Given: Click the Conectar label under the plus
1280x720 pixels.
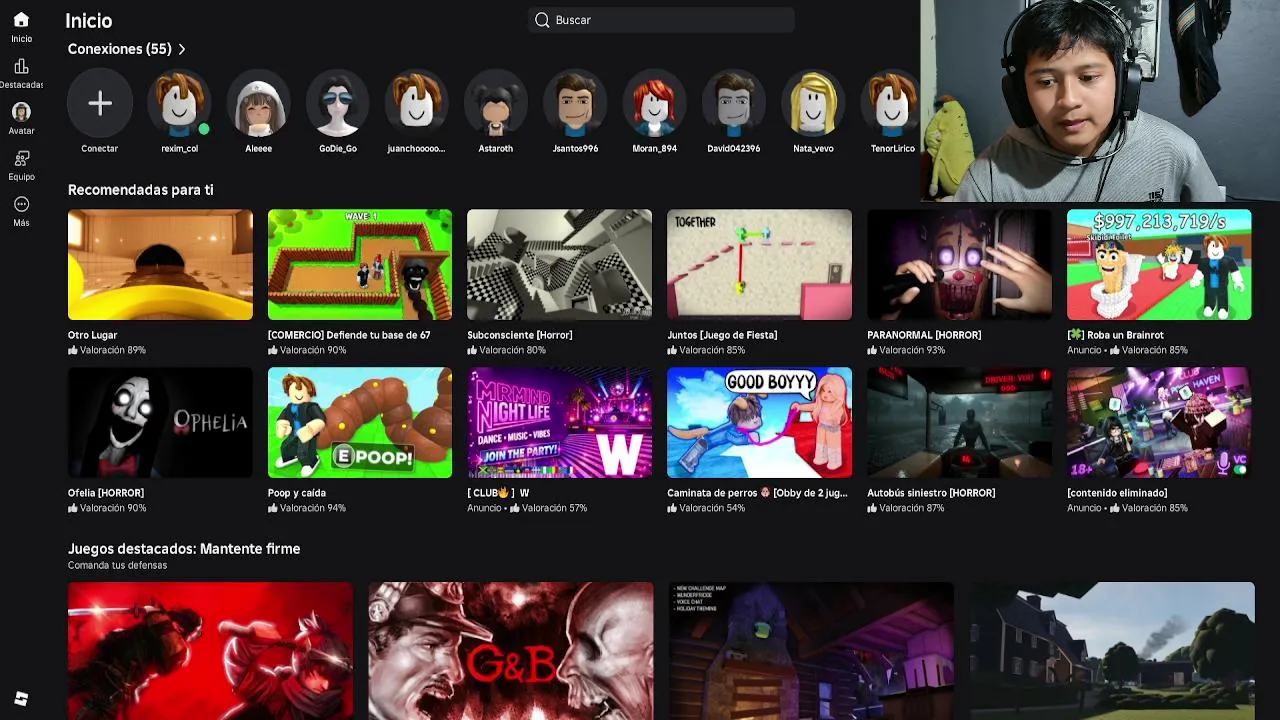Looking at the screenshot, I should click(99, 148).
